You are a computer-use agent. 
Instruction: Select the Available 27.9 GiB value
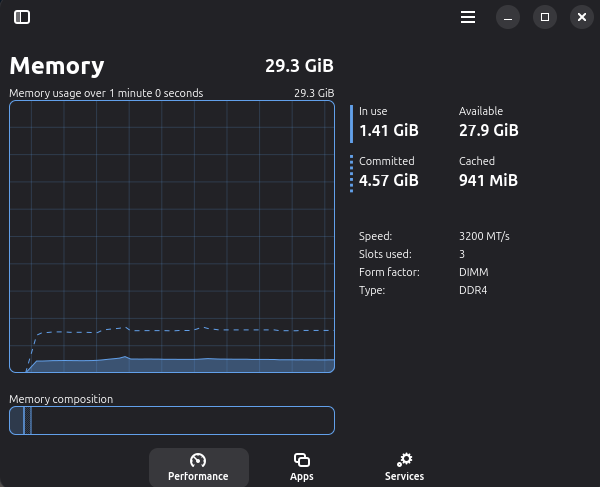[489, 131]
